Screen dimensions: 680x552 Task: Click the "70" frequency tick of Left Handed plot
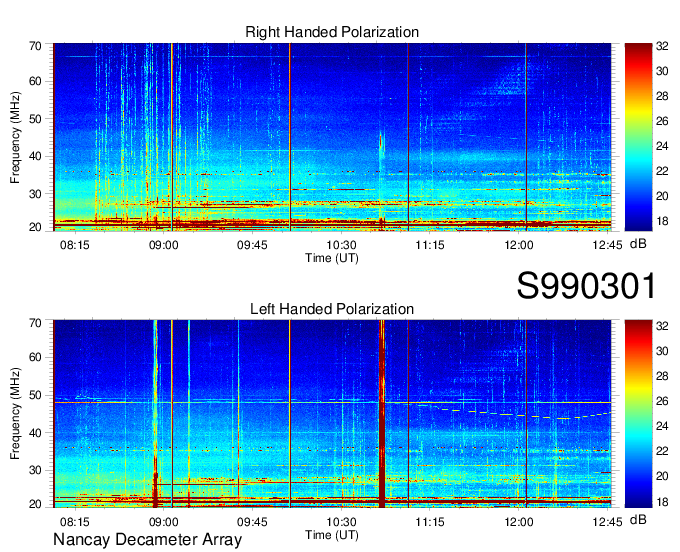[35, 323]
